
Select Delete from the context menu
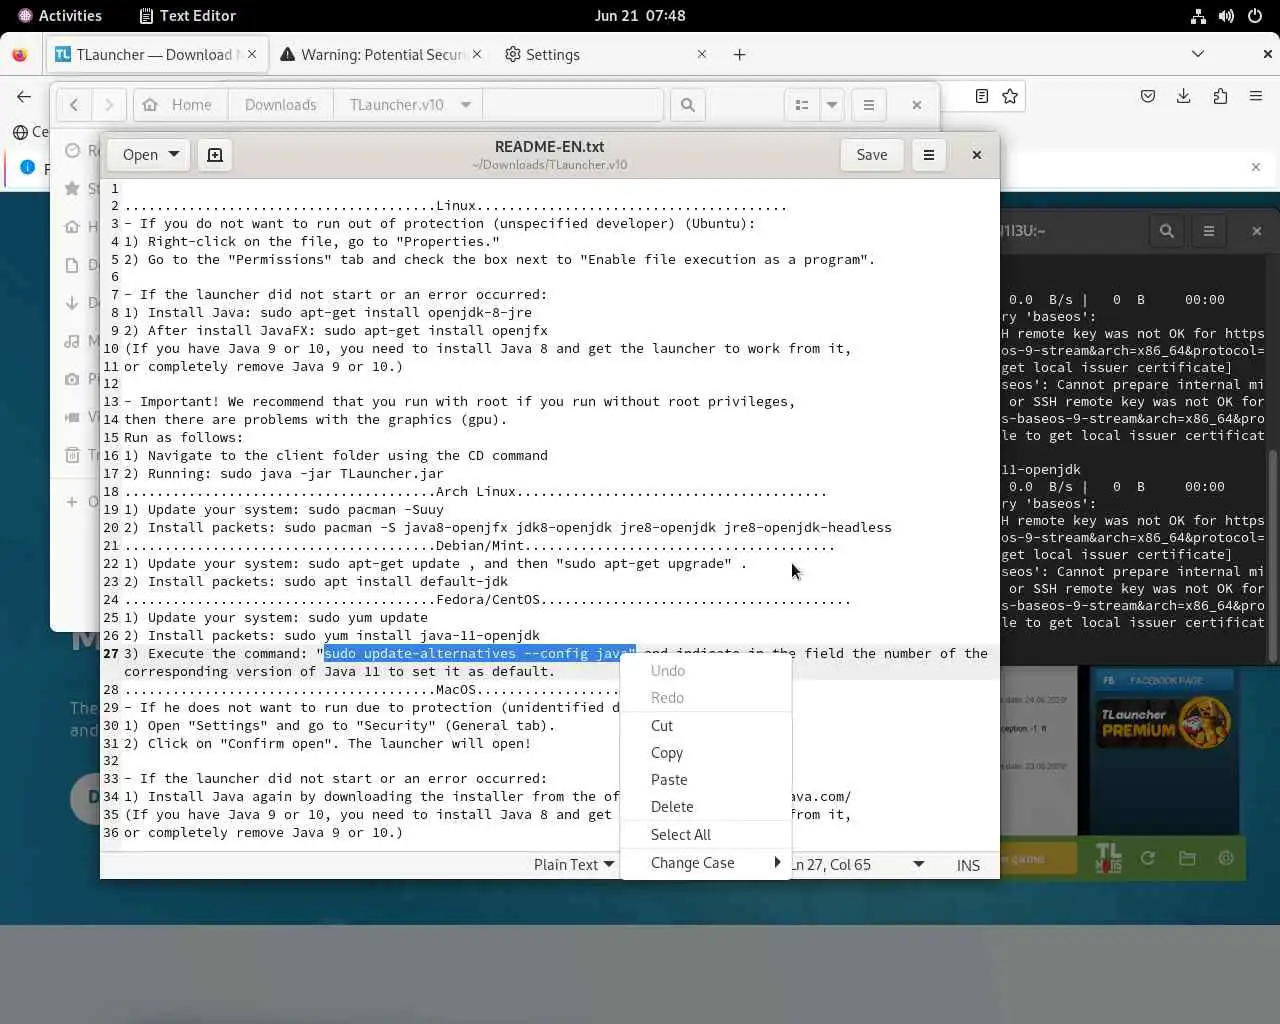click(x=706, y=807)
